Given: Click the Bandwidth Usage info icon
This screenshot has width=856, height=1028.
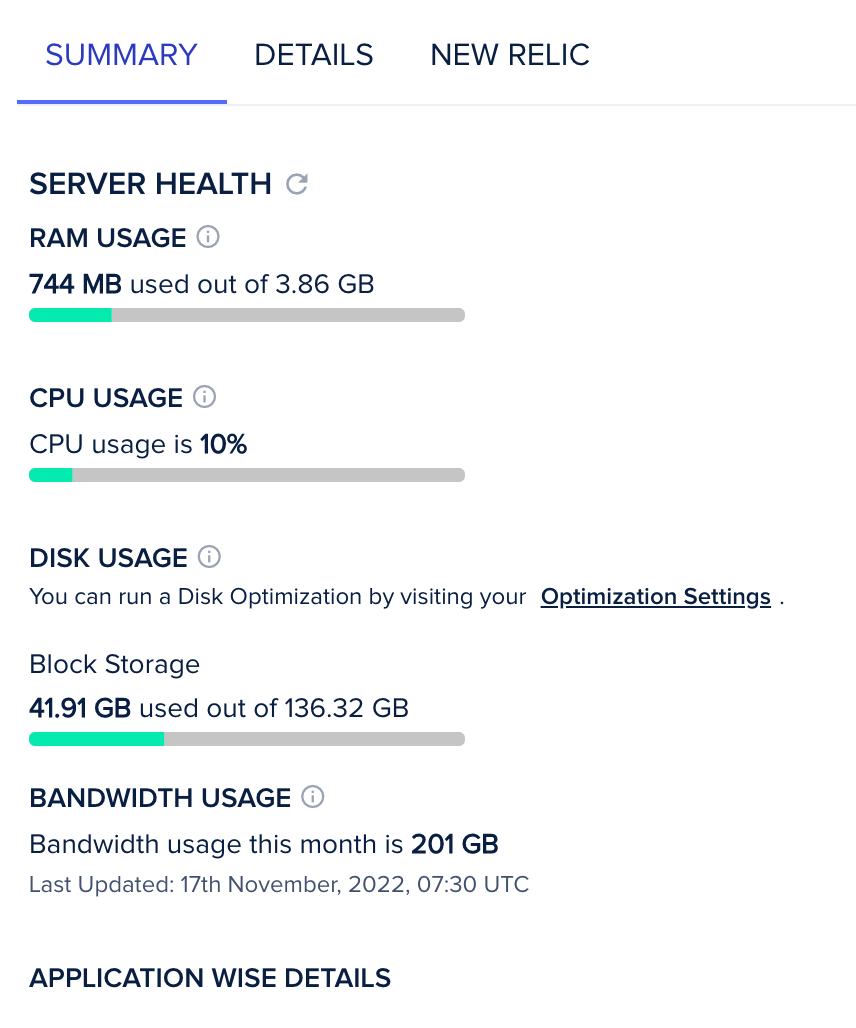Looking at the screenshot, I should pos(313,797).
